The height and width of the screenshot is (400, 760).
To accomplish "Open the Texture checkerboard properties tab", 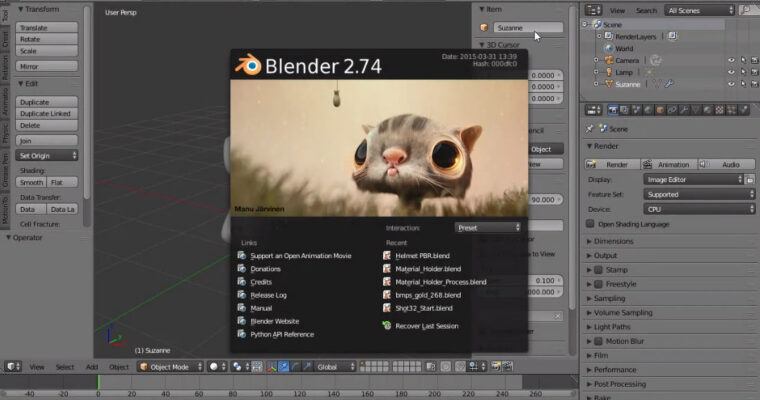I will (x=719, y=110).
